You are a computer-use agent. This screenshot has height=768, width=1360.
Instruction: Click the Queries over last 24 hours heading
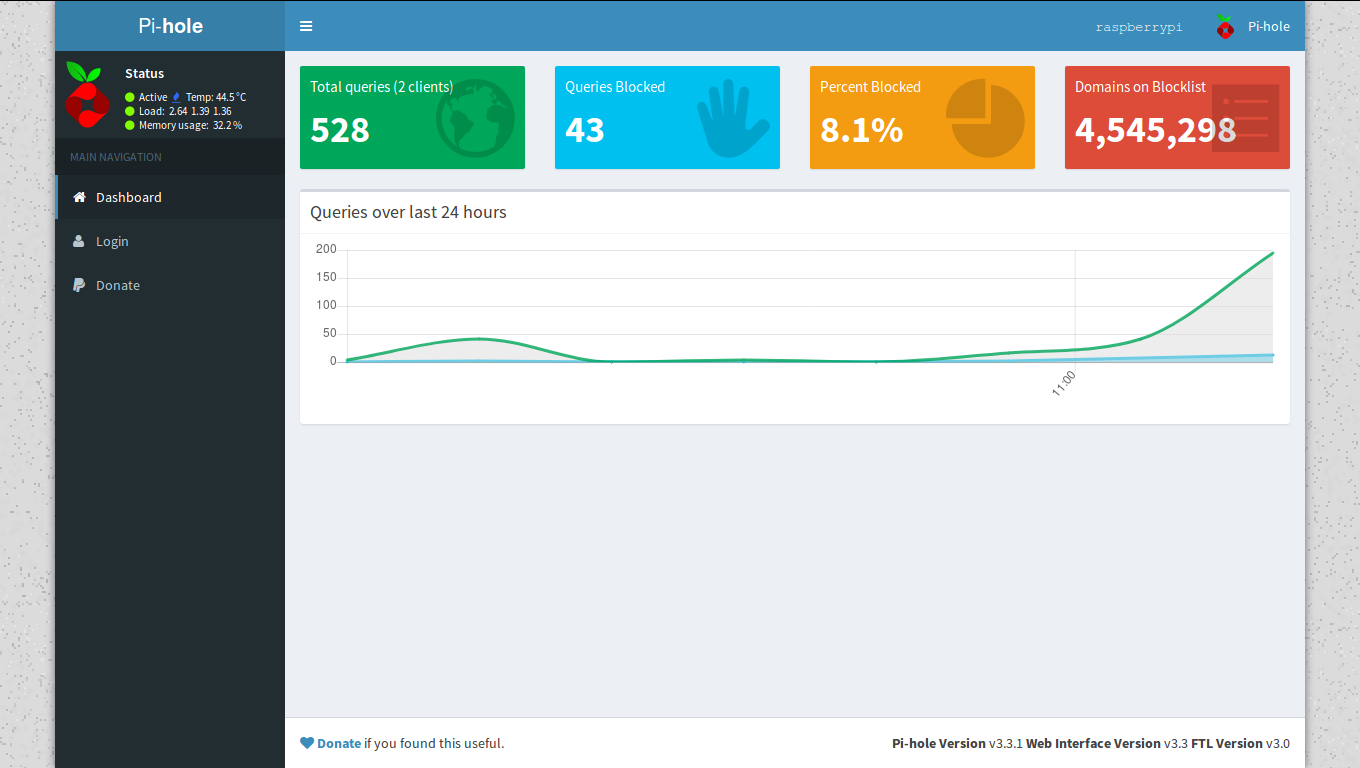coord(408,212)
